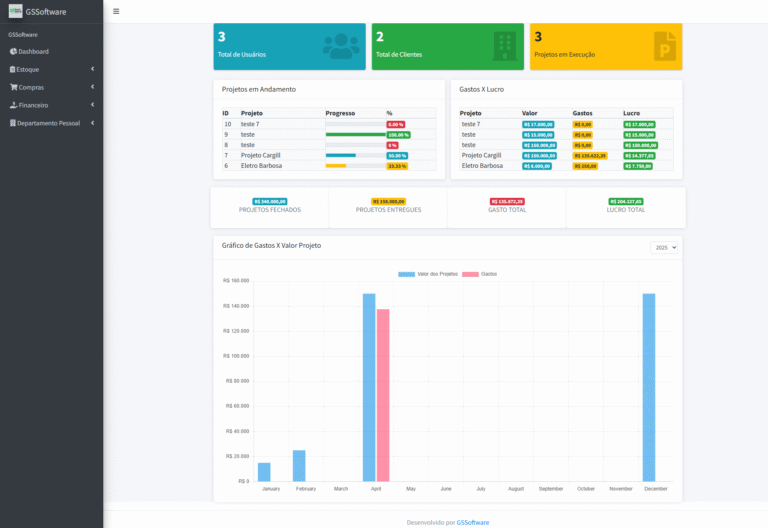Screen dimensions: 768x528
Task: Select the Compras sidebar menu item
Action: [x=31, y=87]
